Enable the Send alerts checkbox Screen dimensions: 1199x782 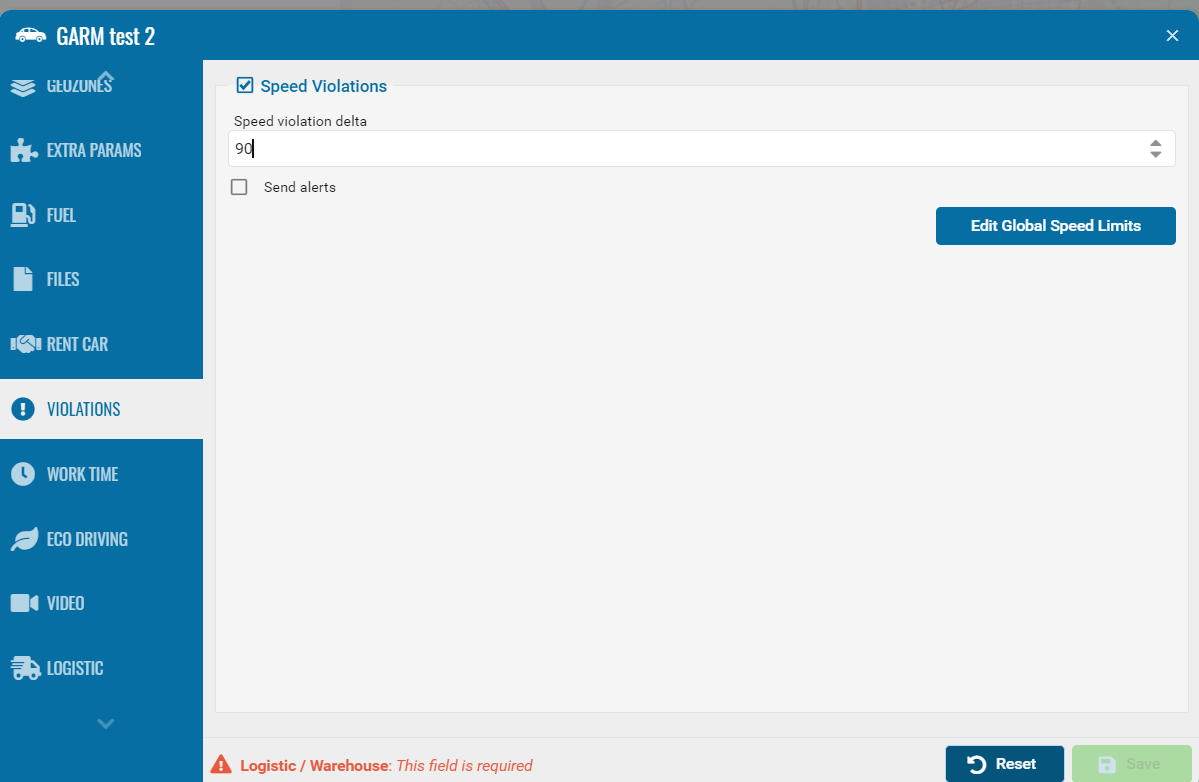pyautogui.click(x=239, y=187)
